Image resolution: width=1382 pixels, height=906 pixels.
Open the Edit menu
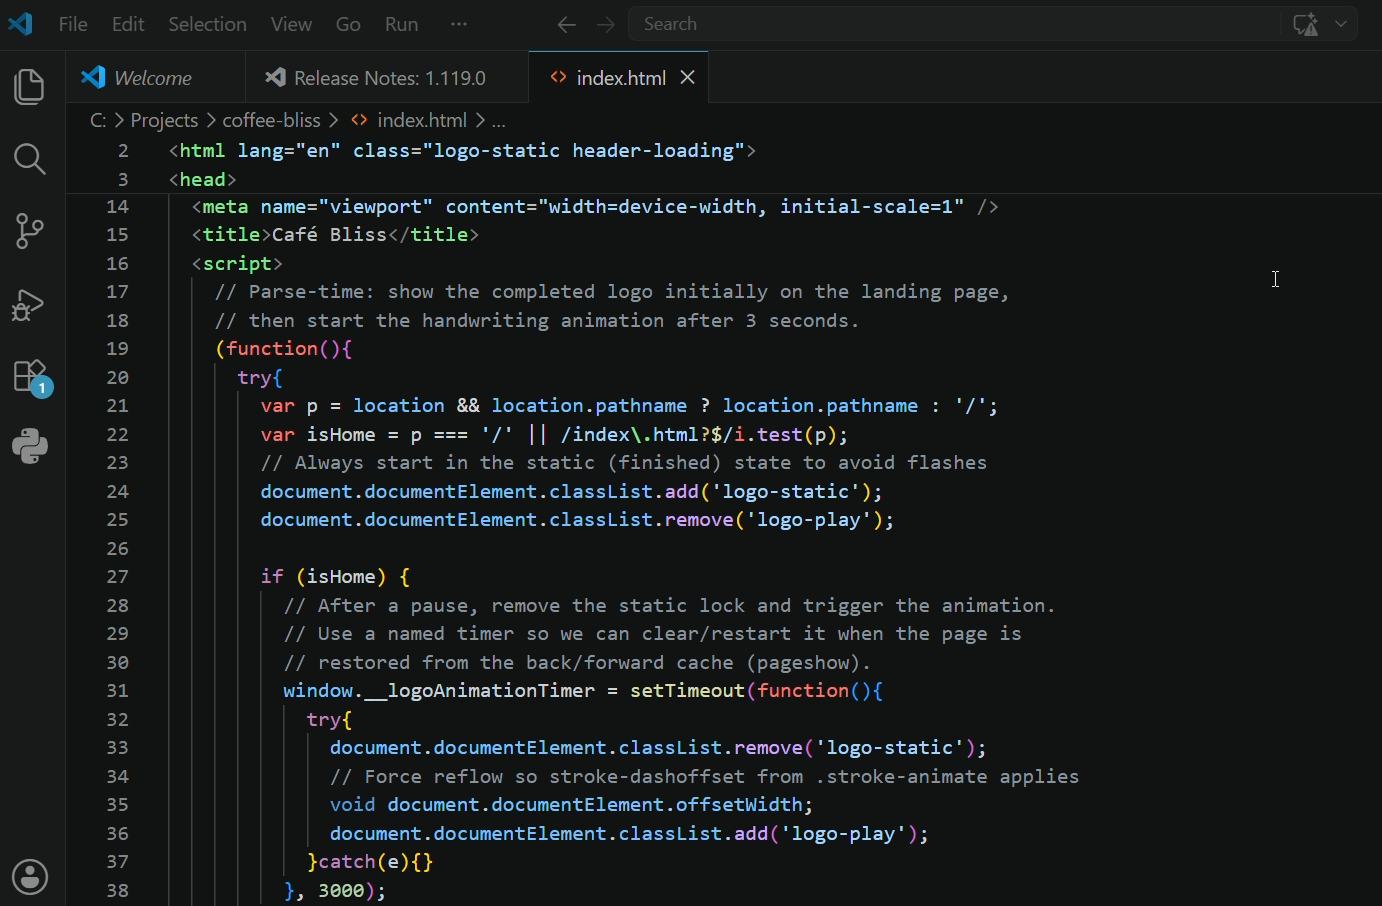128,24
